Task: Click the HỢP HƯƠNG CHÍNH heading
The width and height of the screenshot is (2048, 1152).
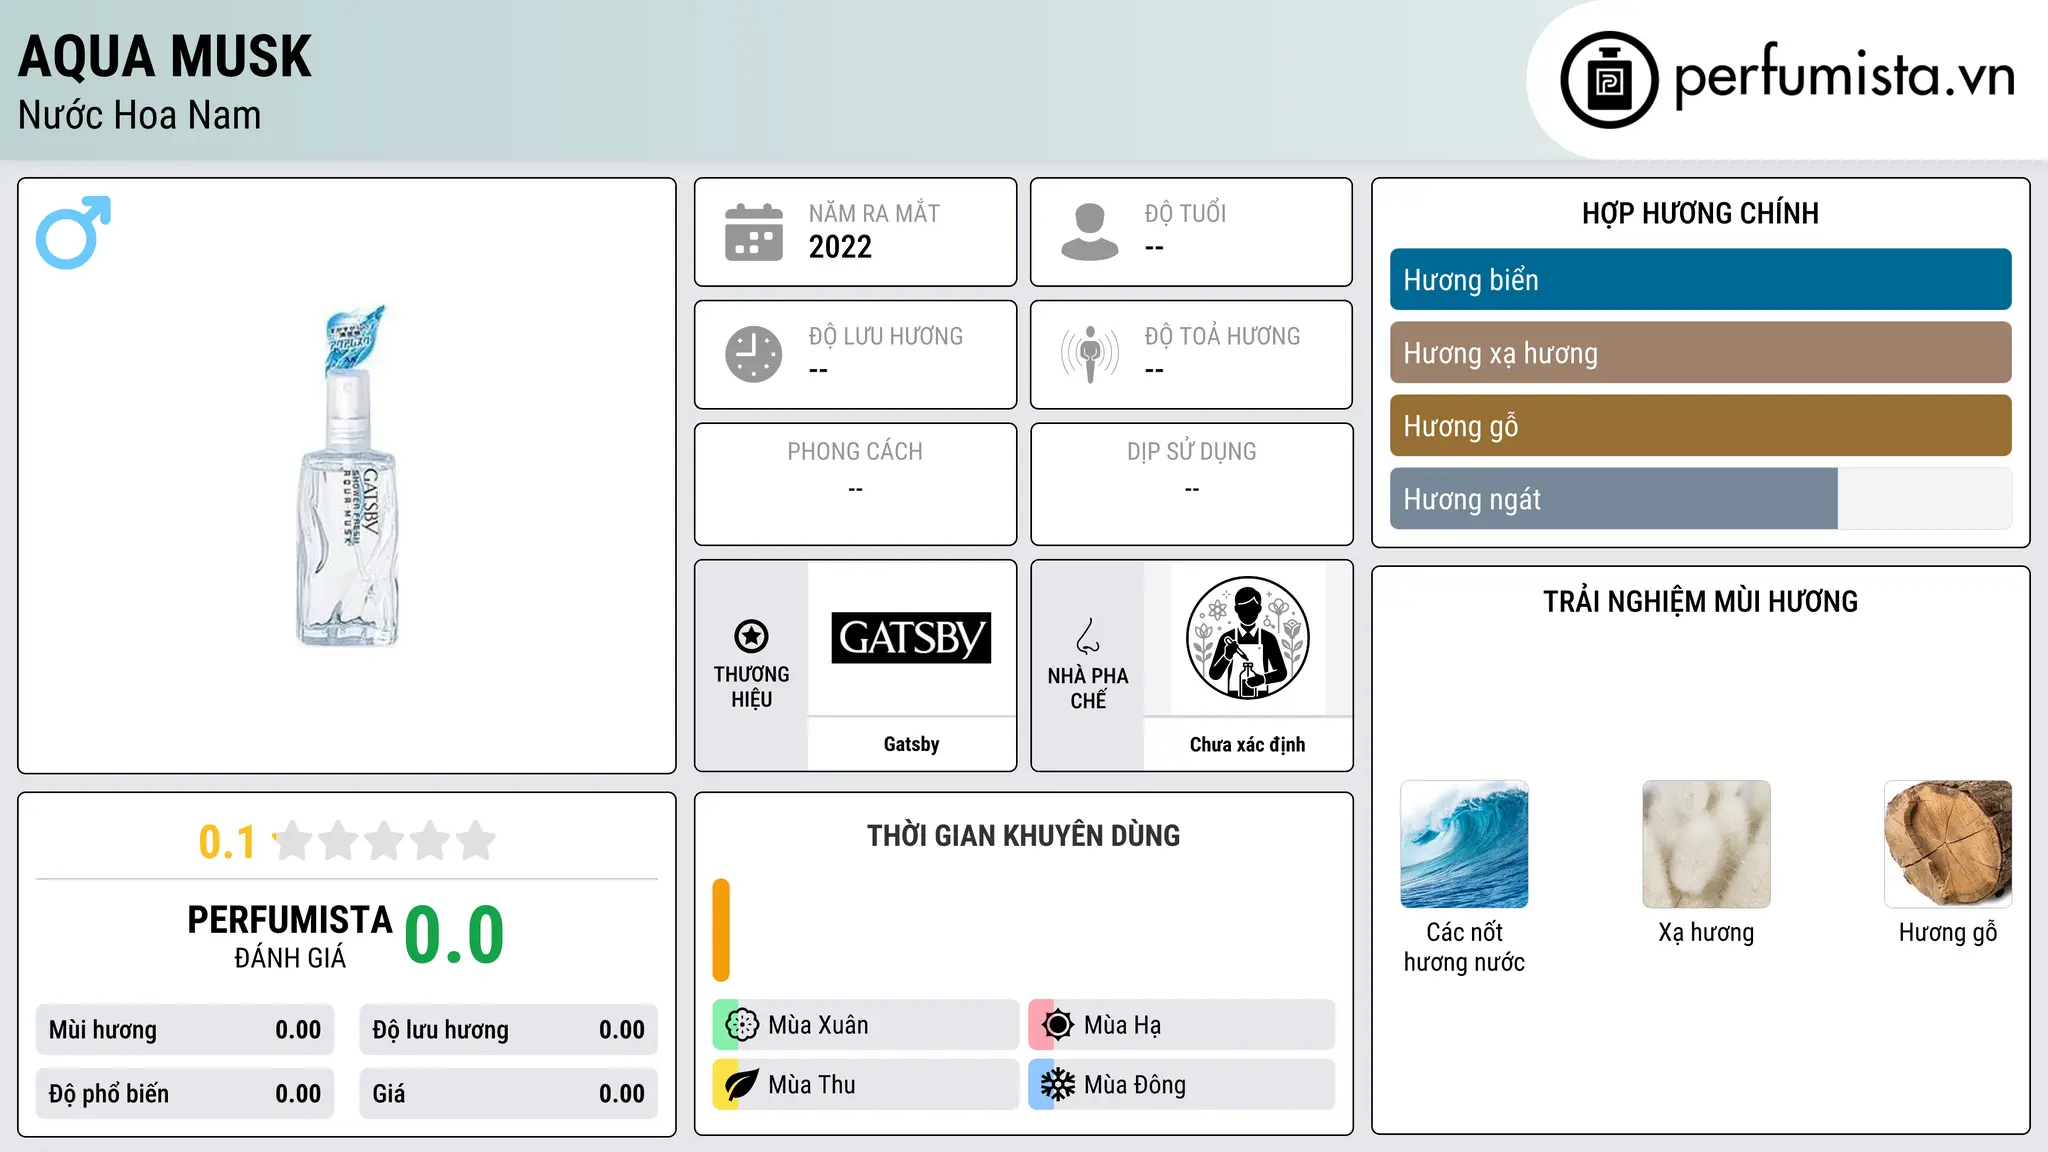Action: point(1700,213)
